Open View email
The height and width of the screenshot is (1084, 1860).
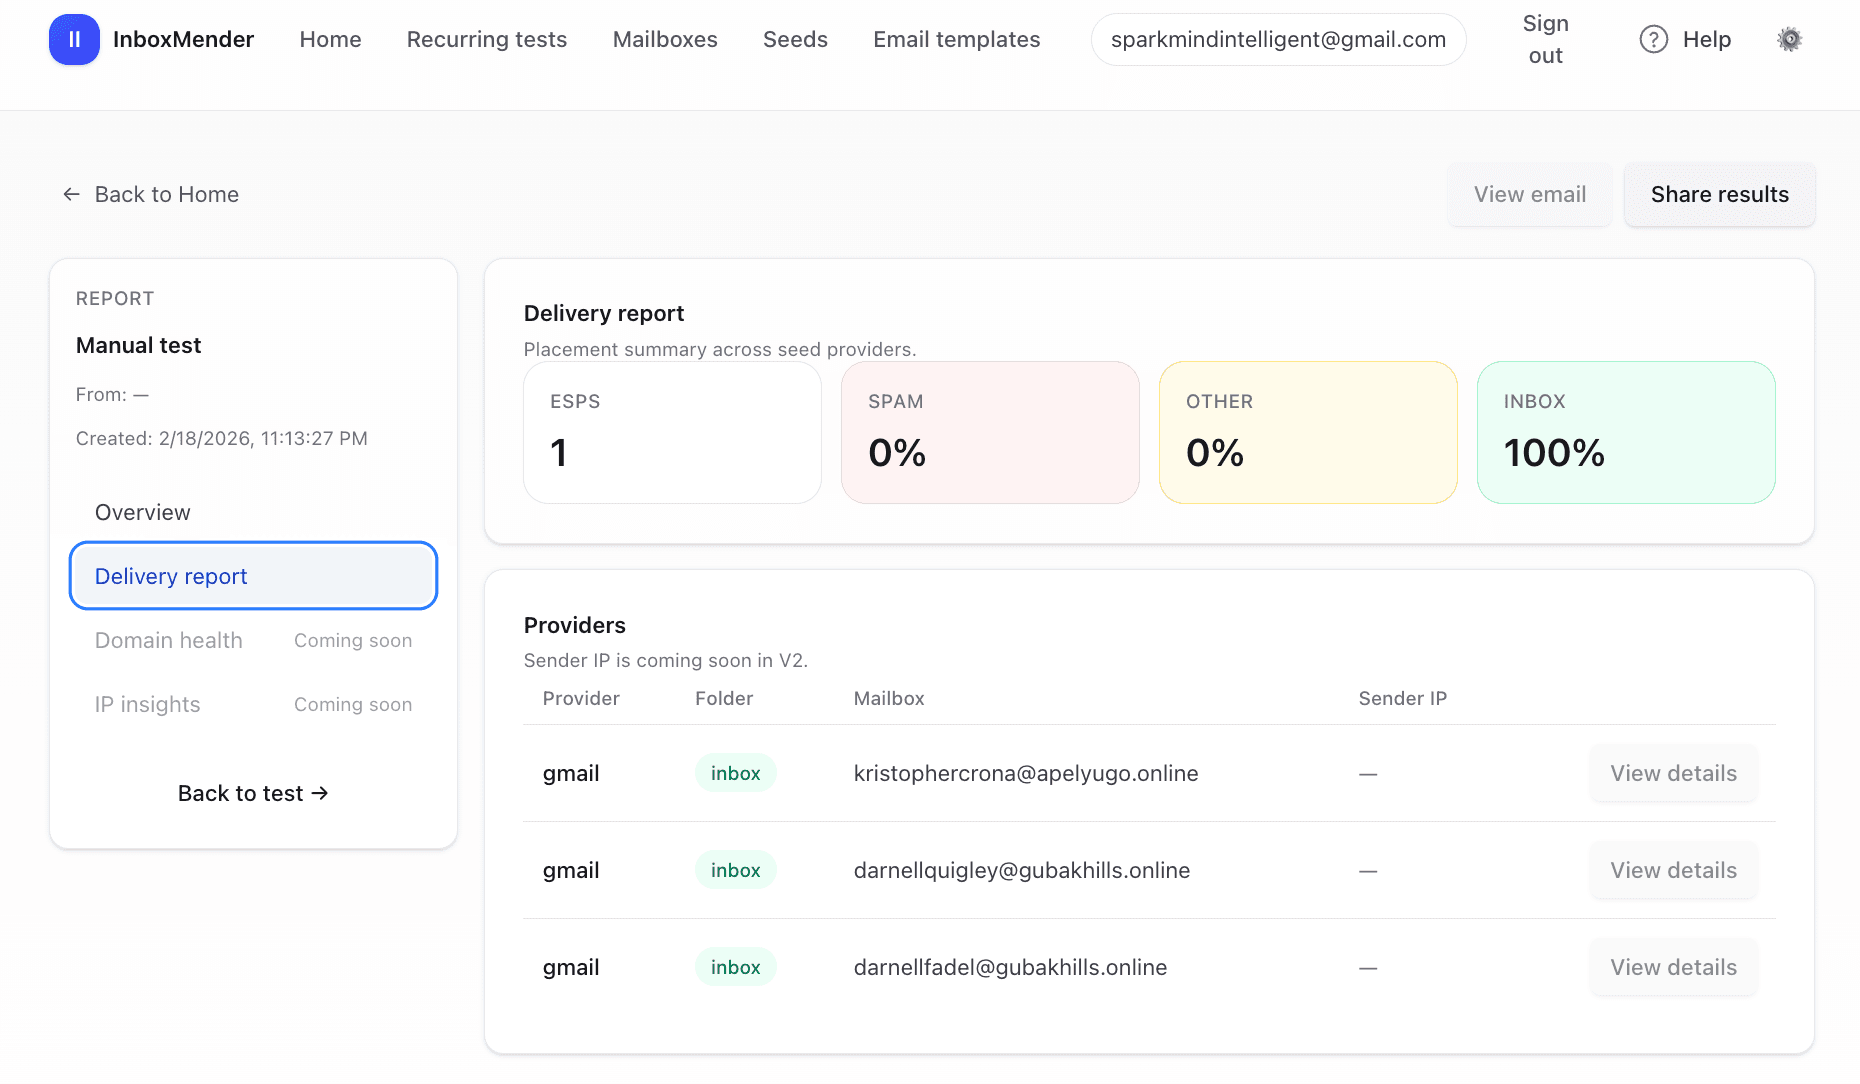(1529, 194)
